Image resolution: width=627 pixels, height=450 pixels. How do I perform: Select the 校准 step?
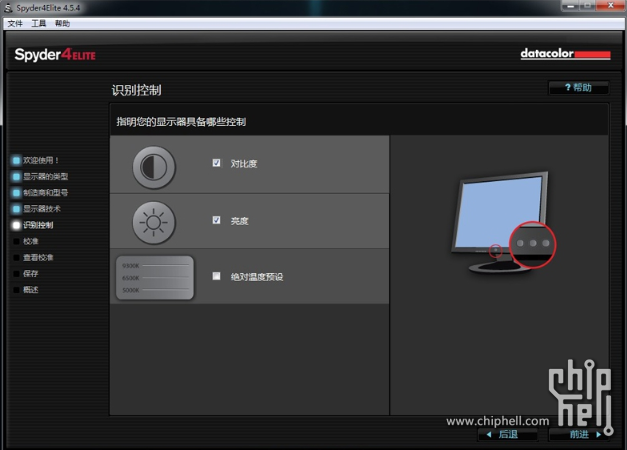pos(26,241)
